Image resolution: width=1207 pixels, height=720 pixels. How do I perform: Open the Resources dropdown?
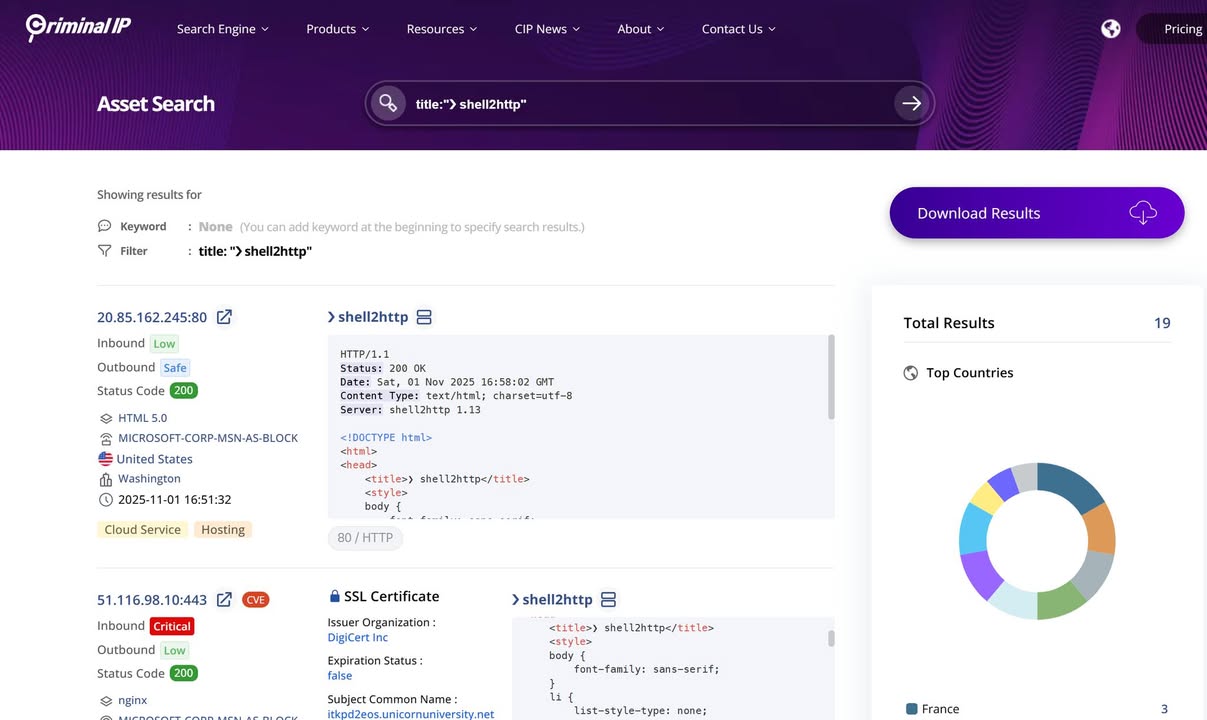coord(441,28)
